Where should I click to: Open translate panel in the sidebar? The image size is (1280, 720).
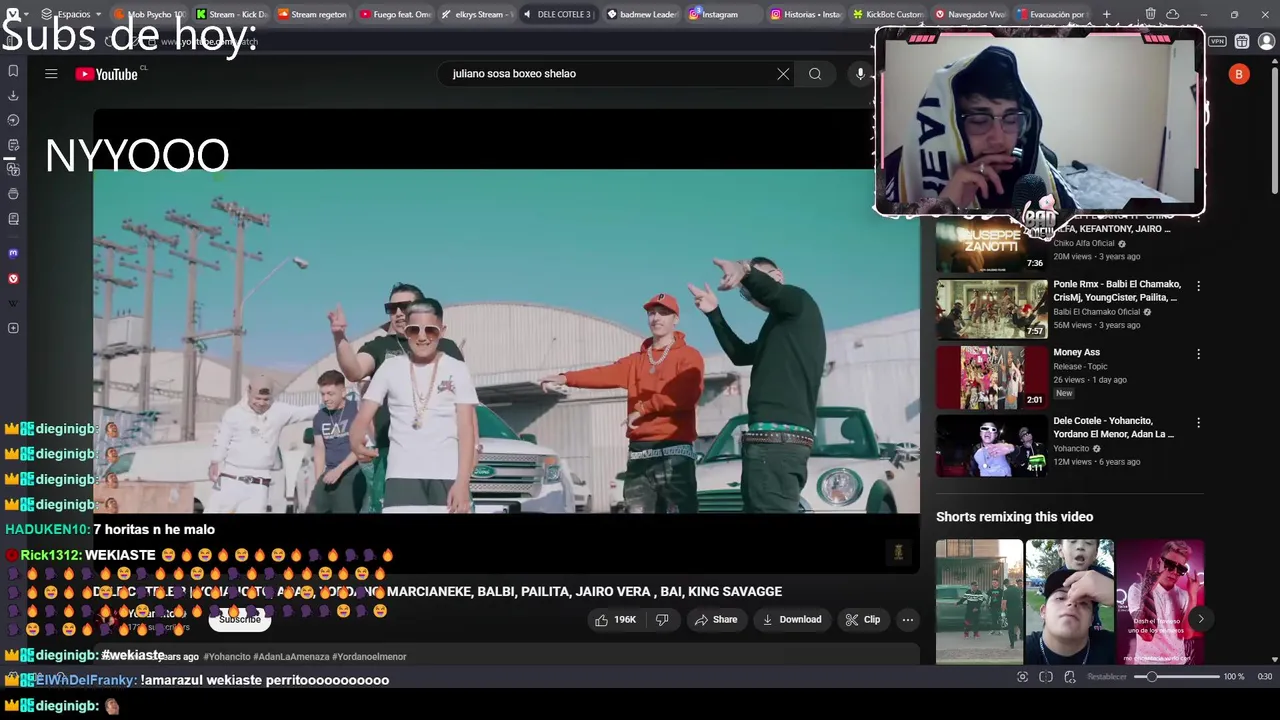click(x=13, y=170)
